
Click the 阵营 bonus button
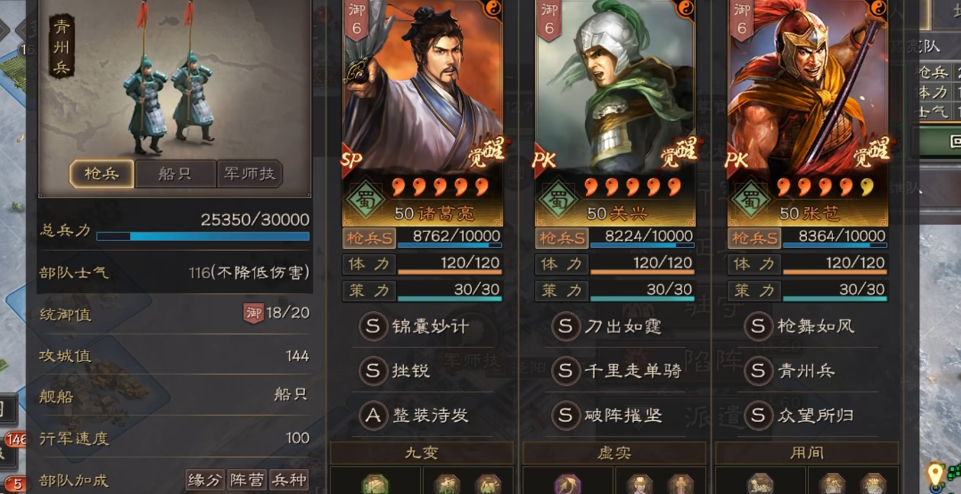click(247, 480)
